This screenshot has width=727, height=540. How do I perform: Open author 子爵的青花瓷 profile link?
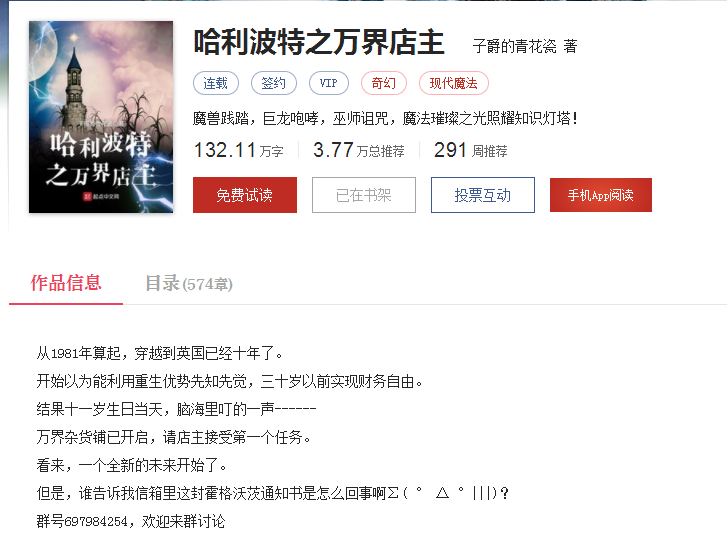(514, 46)
